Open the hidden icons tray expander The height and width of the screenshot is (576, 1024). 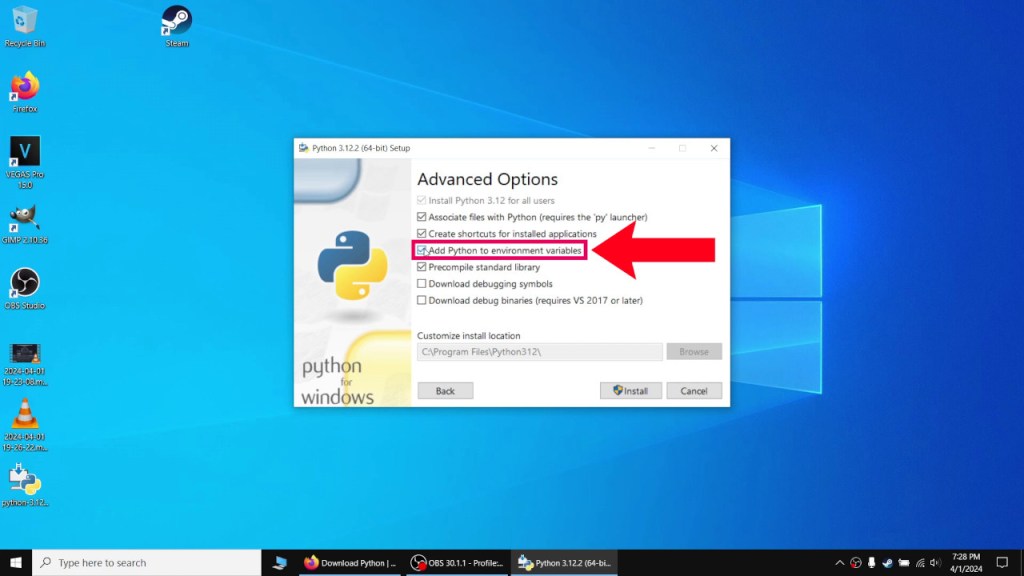(x=839, y=562)
